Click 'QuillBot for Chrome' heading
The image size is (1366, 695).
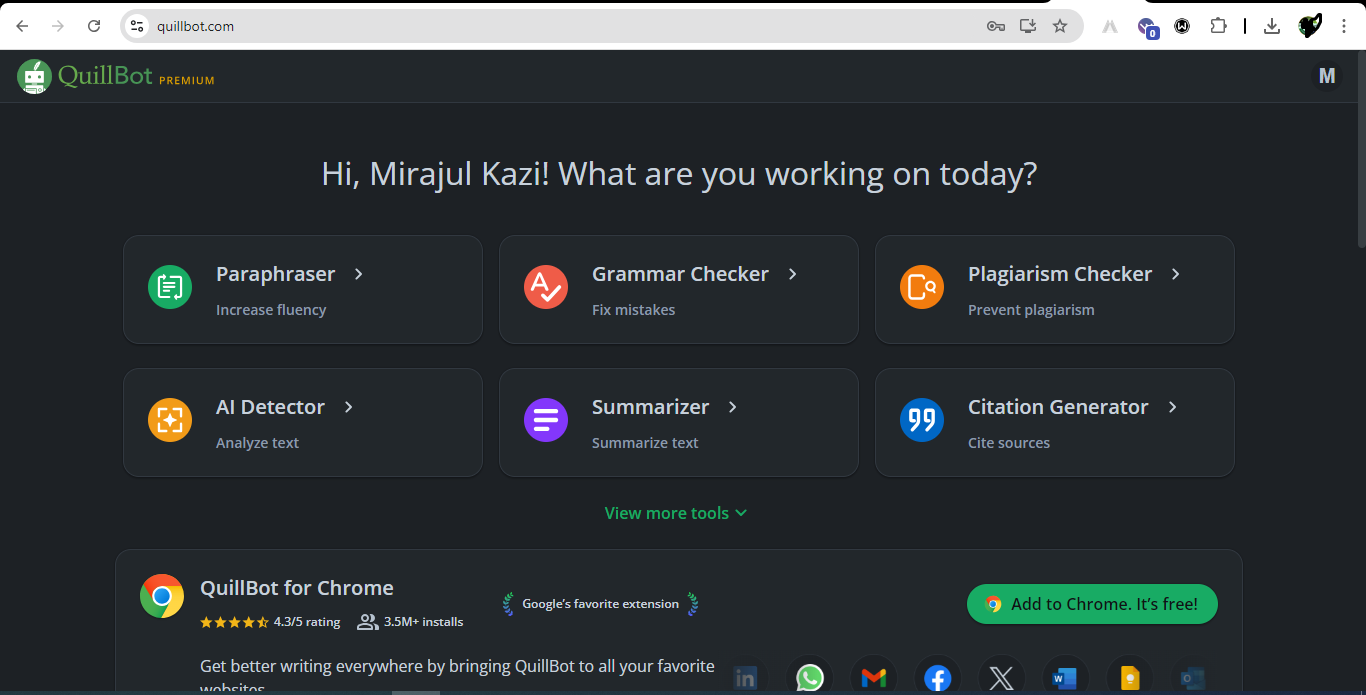297,588
